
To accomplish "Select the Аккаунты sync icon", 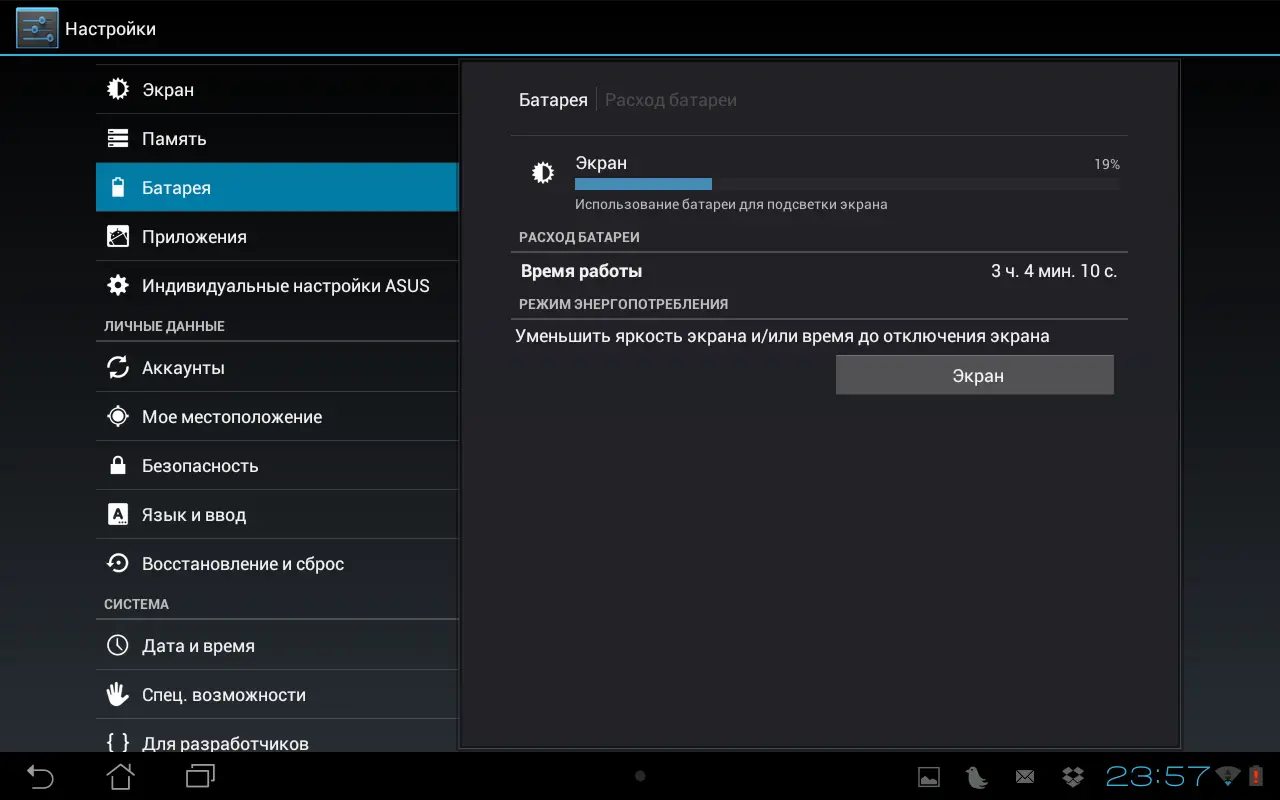I will pyautogui.click(x=118, y=367).
